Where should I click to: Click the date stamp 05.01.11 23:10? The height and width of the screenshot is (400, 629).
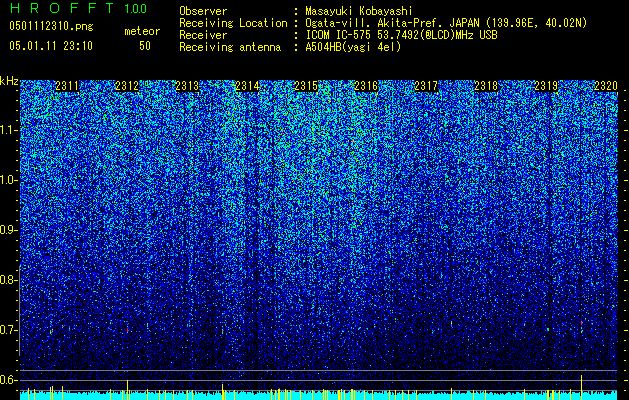51,46
